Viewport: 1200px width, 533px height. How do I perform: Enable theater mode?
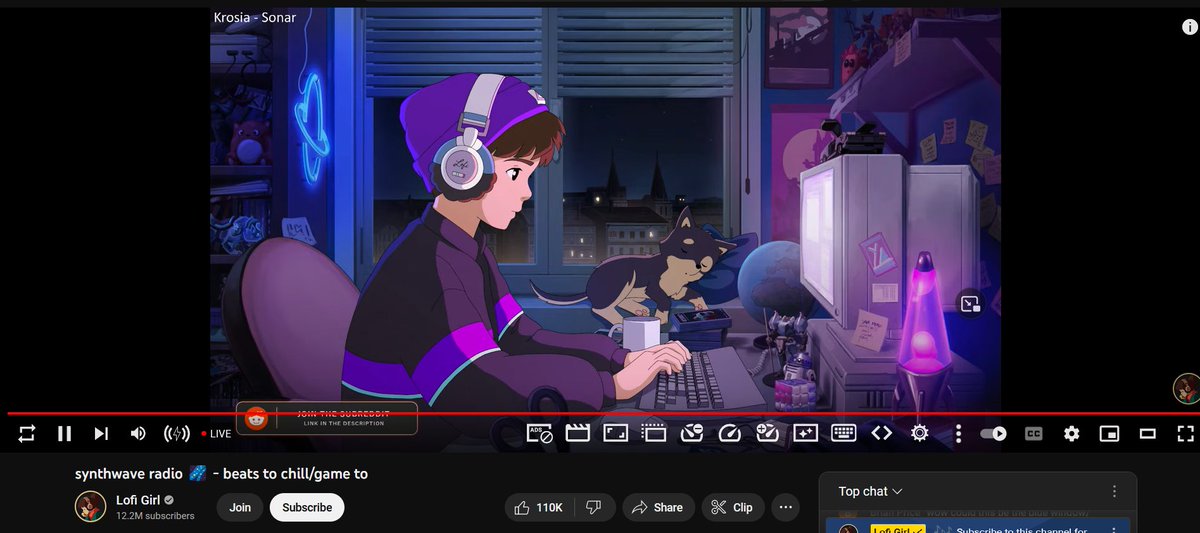click(1148, 433)
